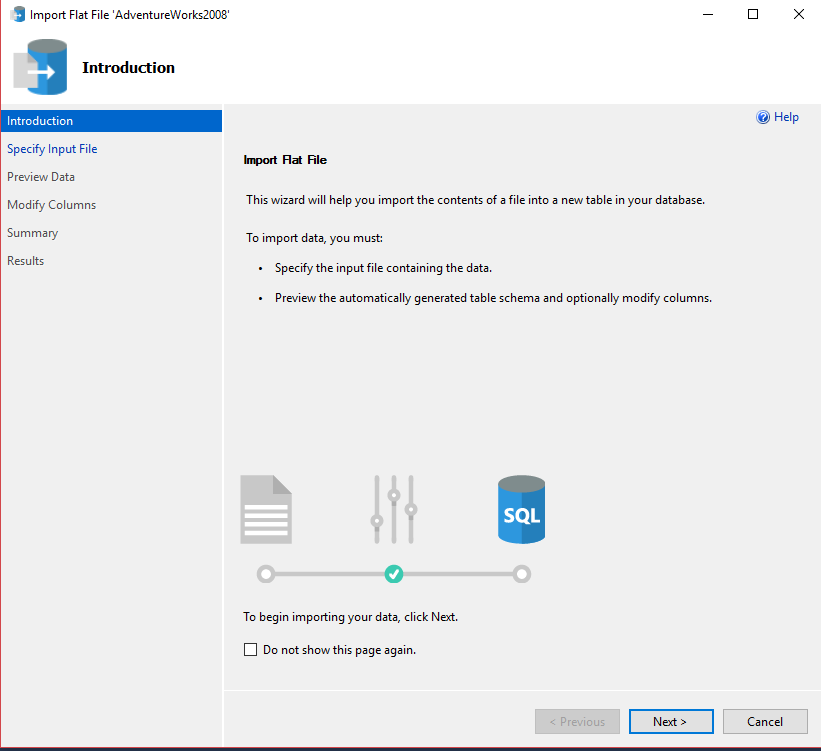Click the last progress circle marker

coord(521,574)
